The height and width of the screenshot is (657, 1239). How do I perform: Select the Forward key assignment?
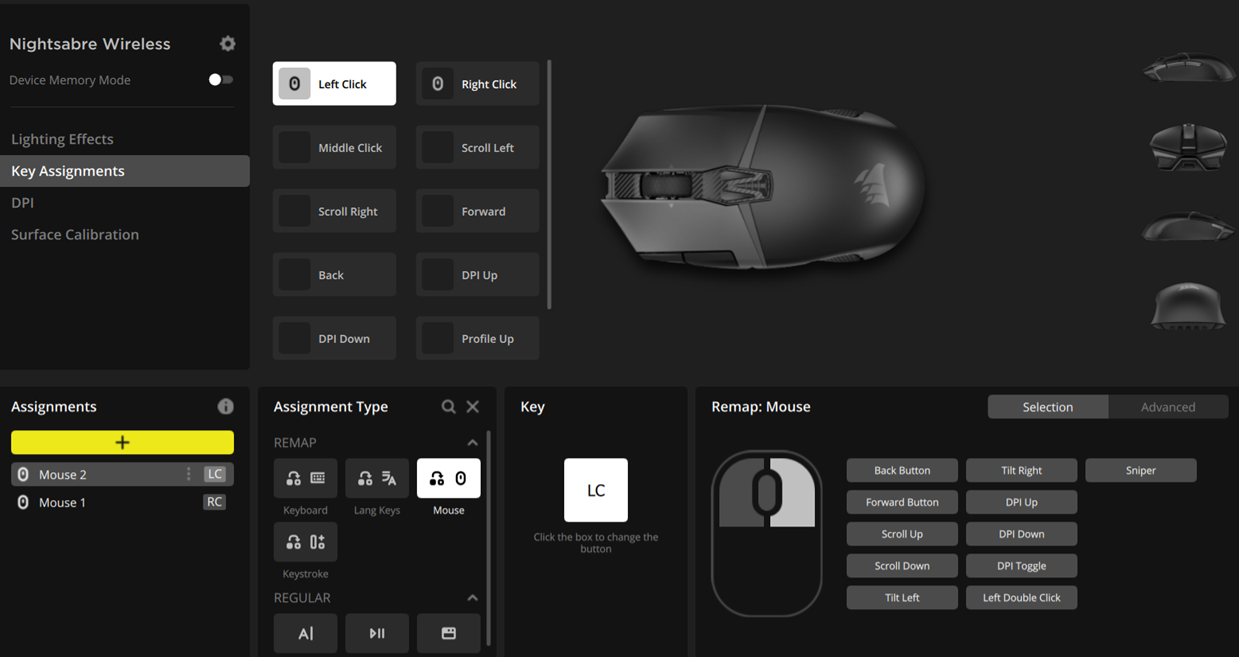(x=477, y=211)
